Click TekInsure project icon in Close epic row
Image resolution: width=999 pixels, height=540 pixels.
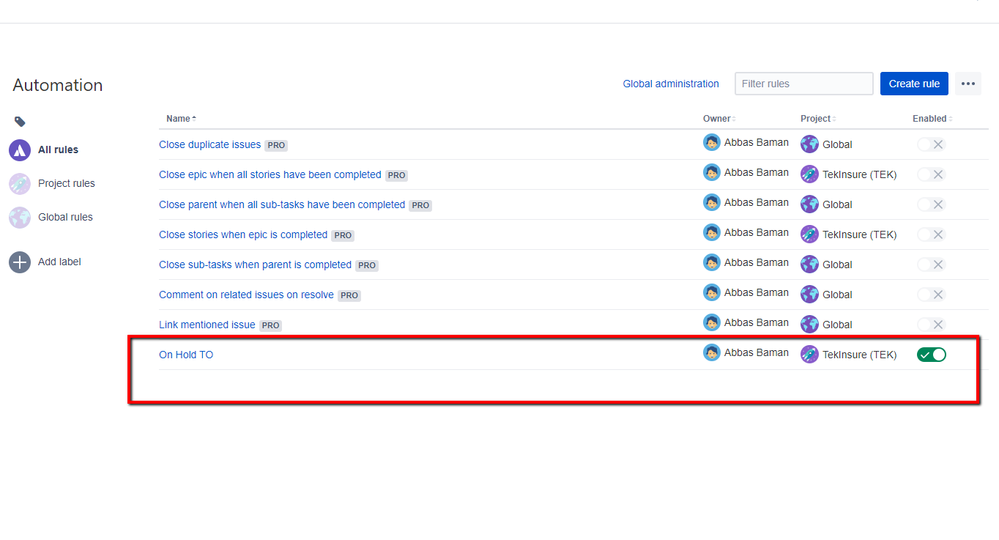pyautogui.click(x=809, y=174)
